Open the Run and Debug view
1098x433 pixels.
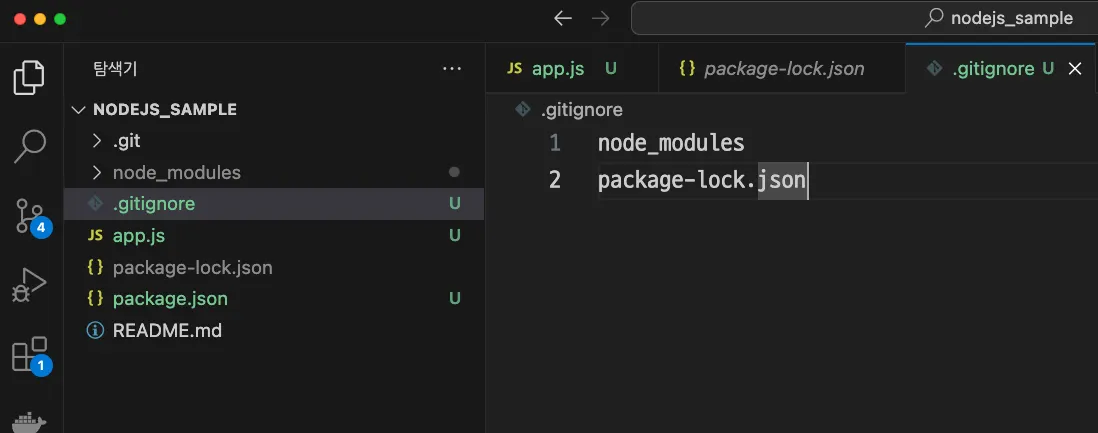tap(29, 285)
